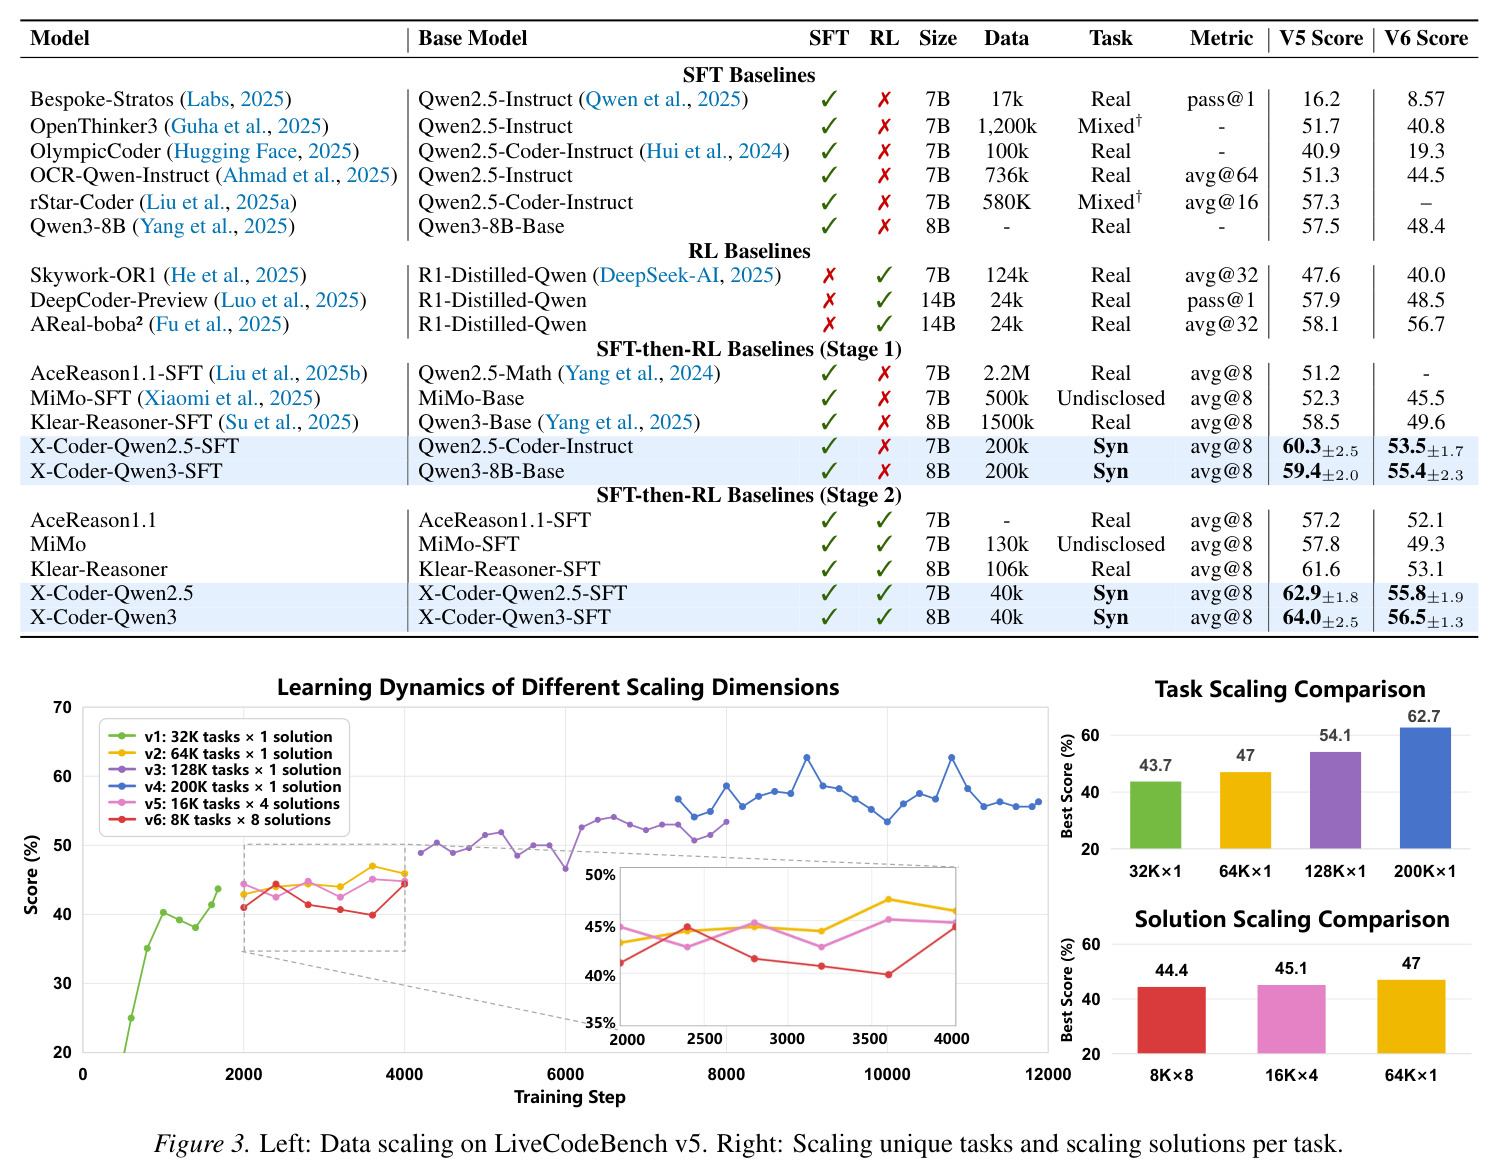This screenshot has width=1500, height=1174.
Task: Click legend entry v4: 200K tasks × 1 solution
Action: (x=226, y=787)
